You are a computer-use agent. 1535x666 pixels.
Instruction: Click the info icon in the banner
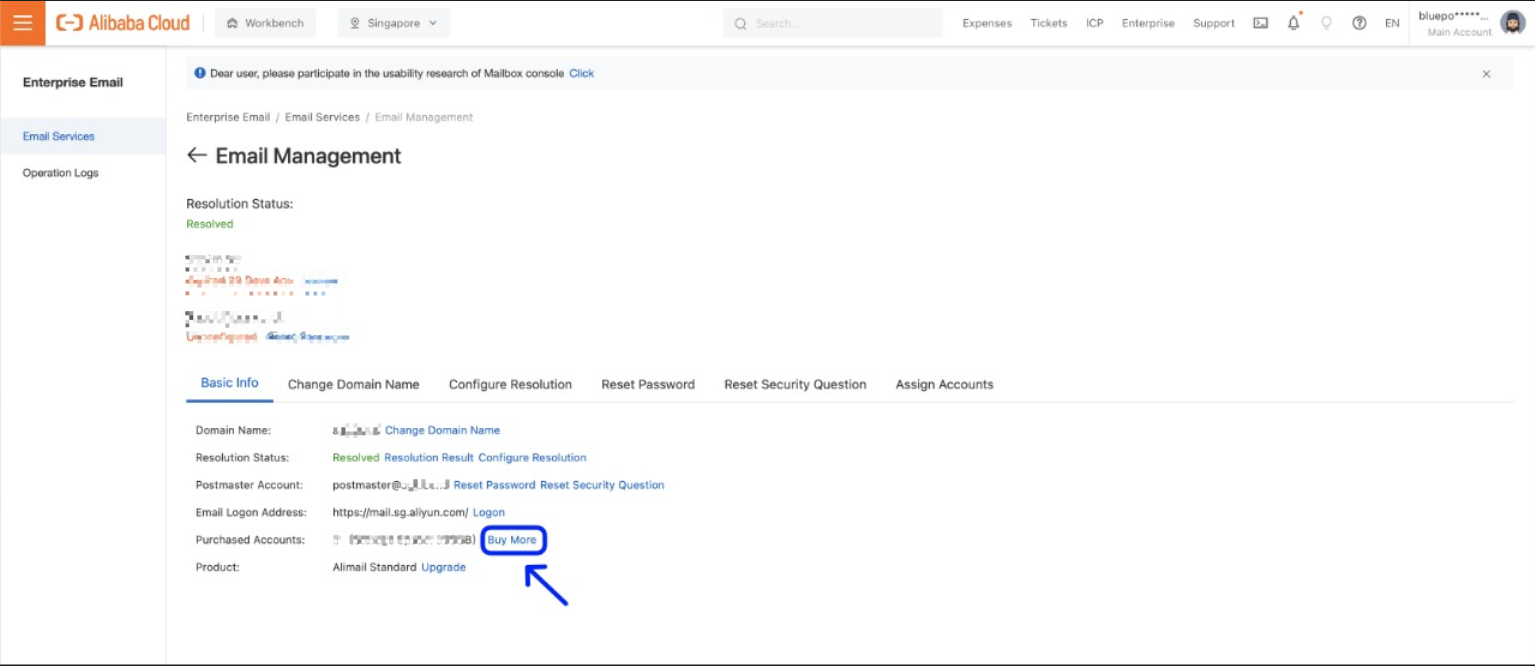(200, 73)
